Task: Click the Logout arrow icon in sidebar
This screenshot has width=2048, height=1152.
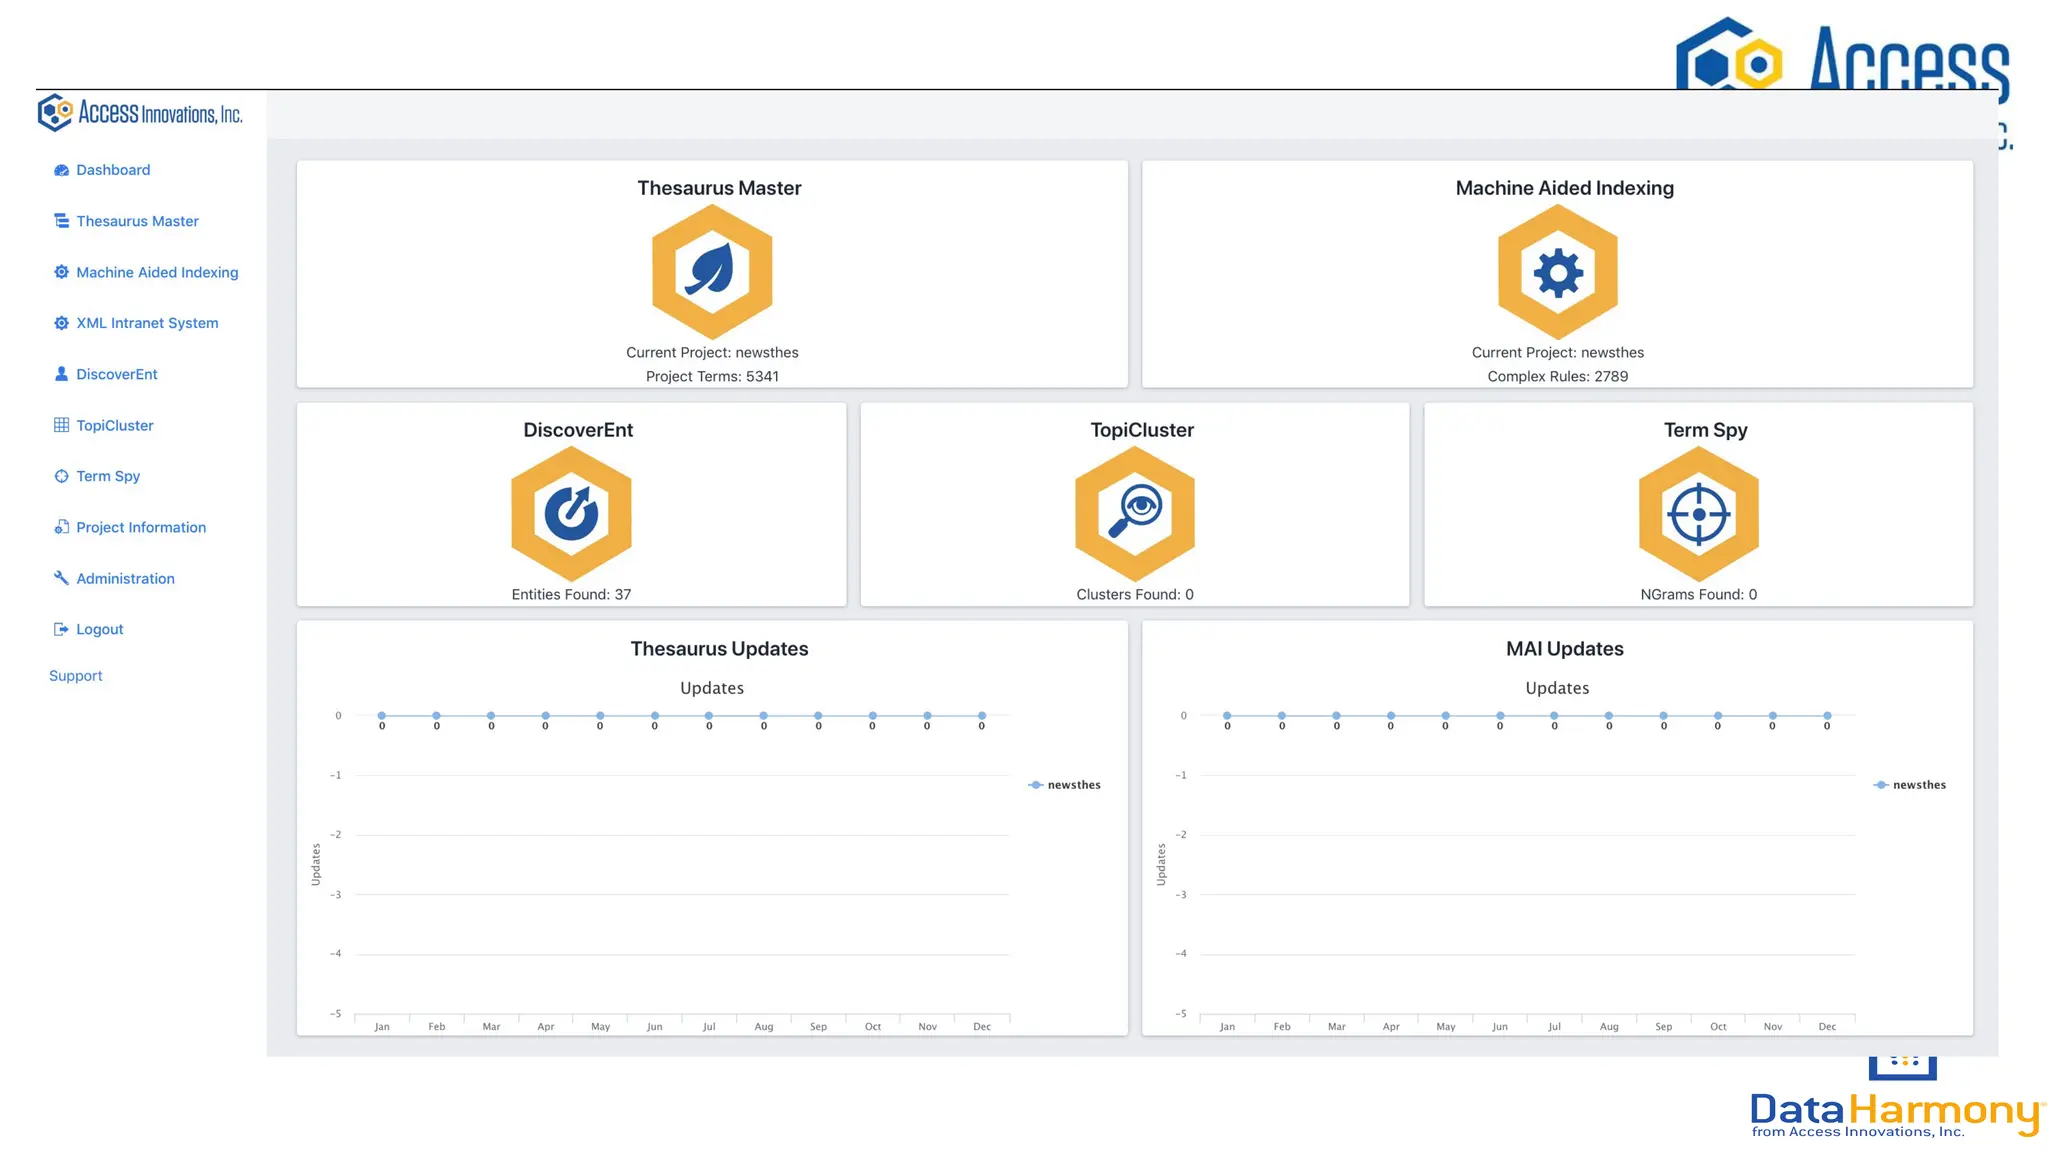Action: [61, 629]
